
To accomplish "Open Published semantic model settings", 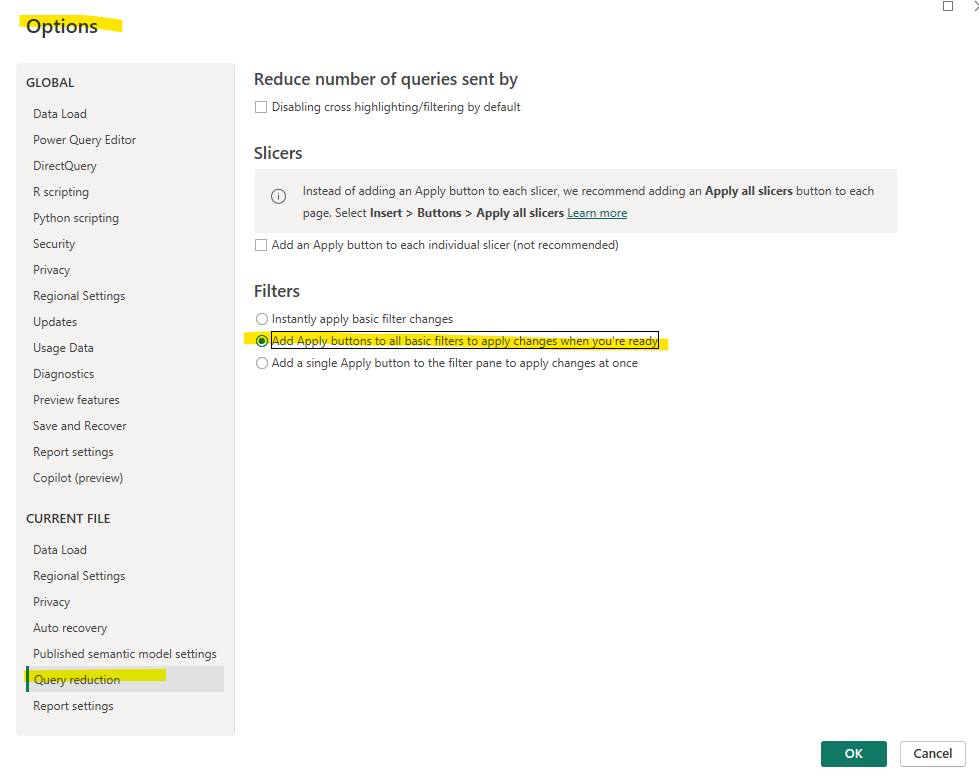I will click(x=125, y=654).
